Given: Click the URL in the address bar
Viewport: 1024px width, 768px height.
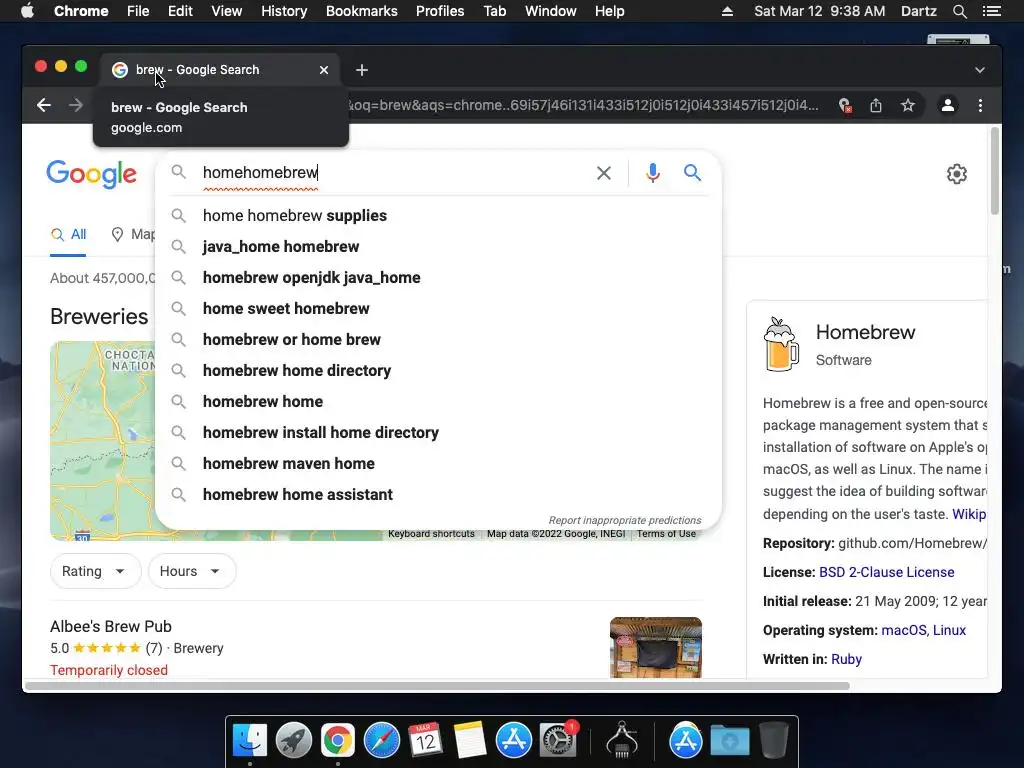Looking at the screenshot, I should pyautogui.click(x=583, y=105).
